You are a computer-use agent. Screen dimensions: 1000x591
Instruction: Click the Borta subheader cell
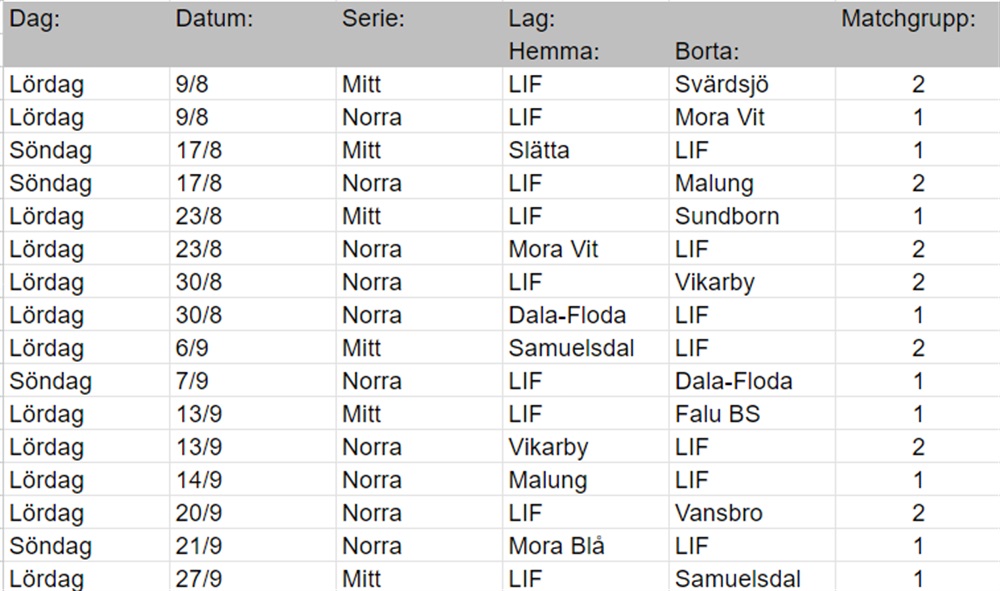tap(752, 51)
